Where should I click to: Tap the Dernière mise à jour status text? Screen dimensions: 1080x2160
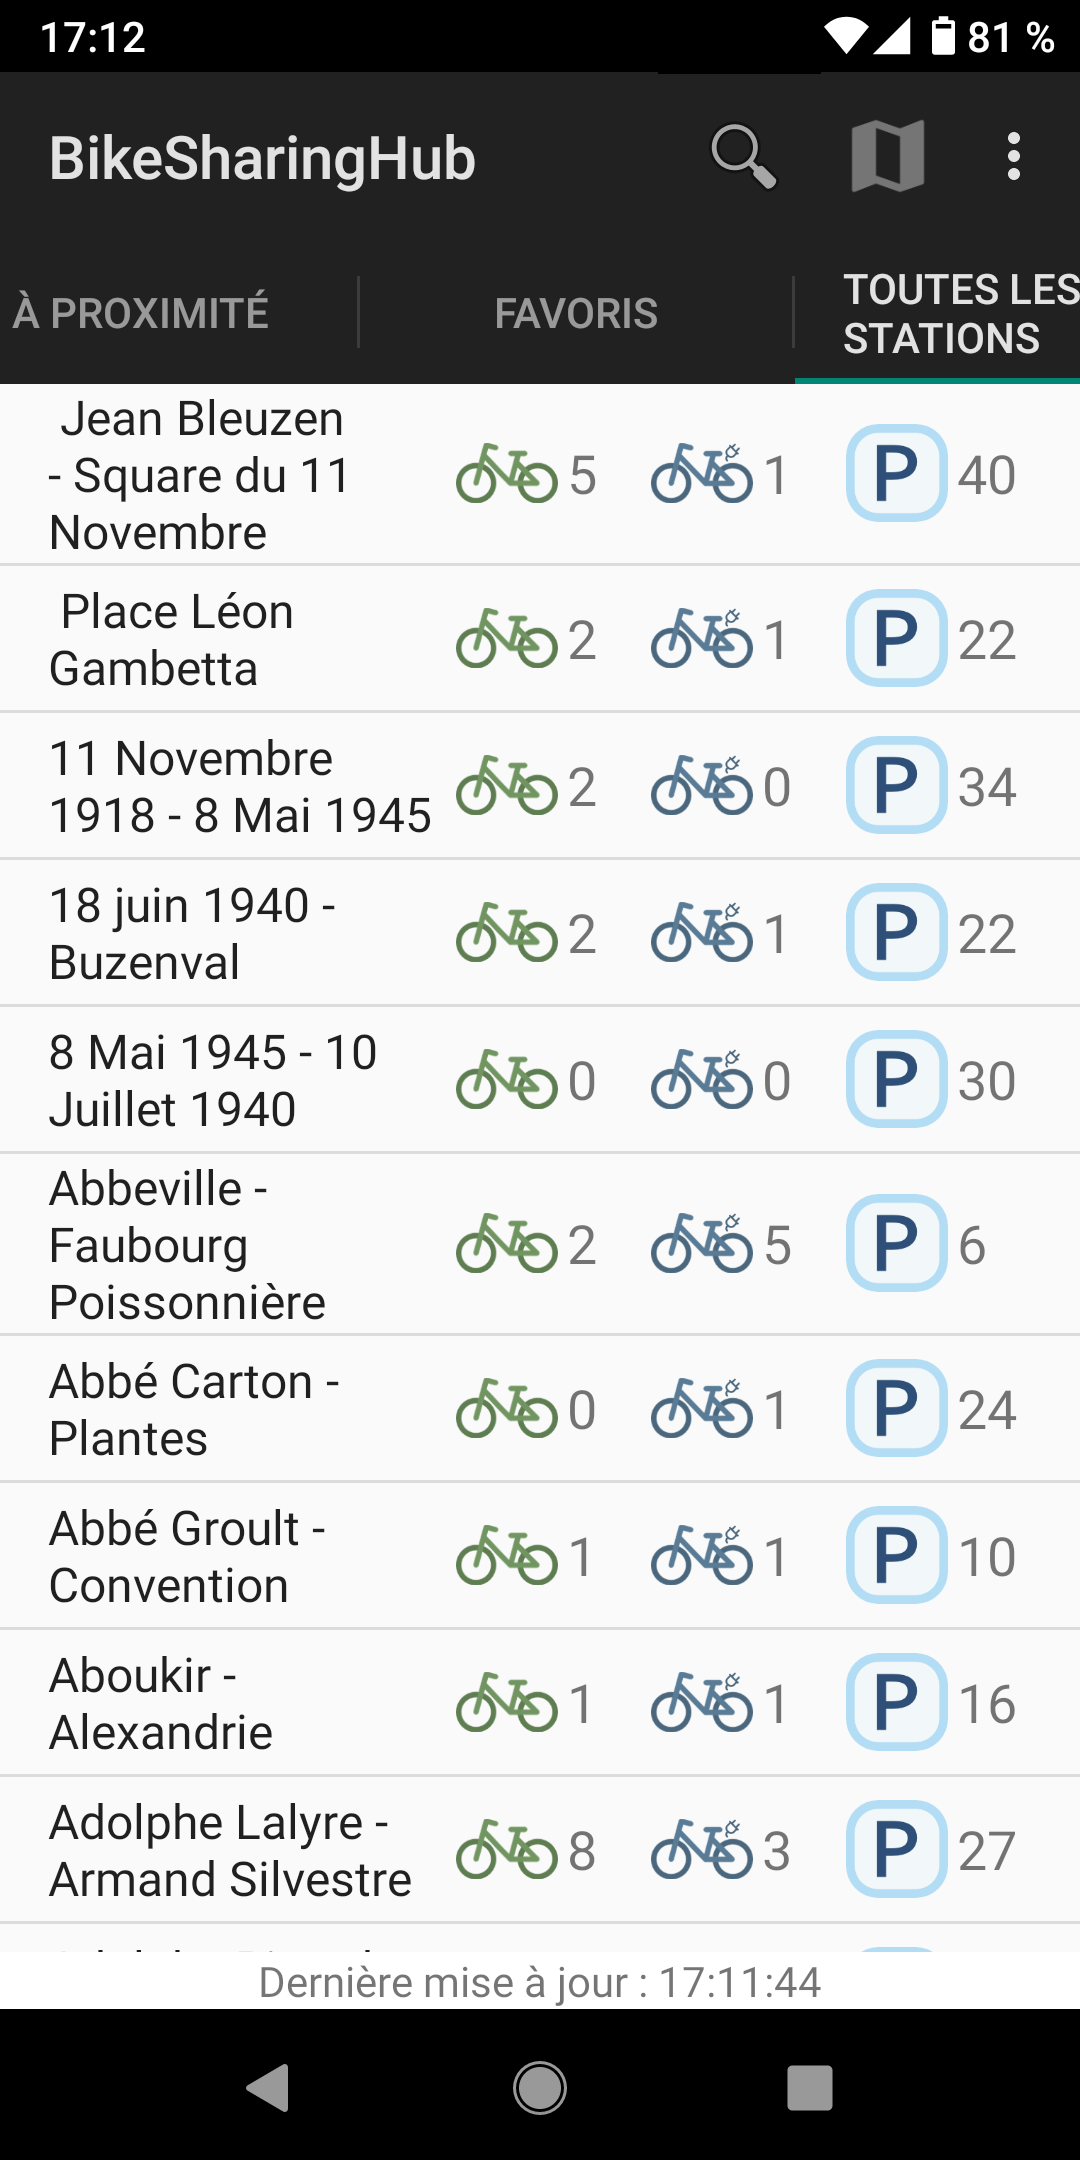click(x=540, y=1982)
